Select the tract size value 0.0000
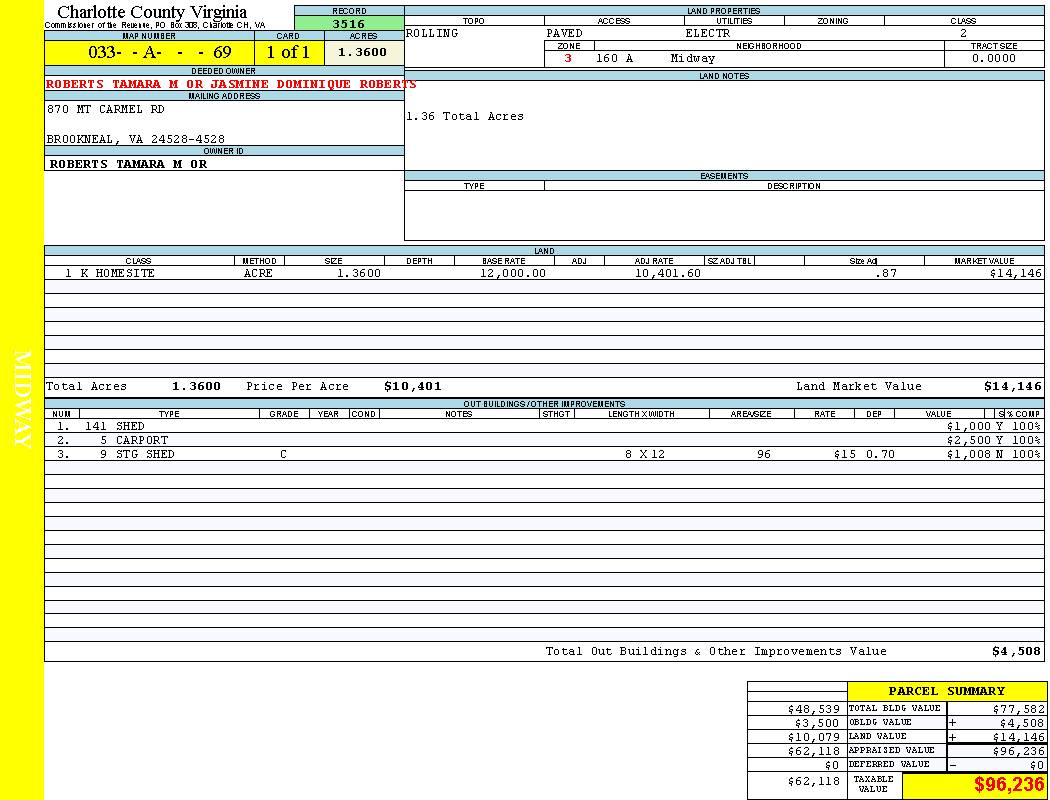Image resolution: width=1050 pixels, height=800 pixels. [x=993, y=58]
